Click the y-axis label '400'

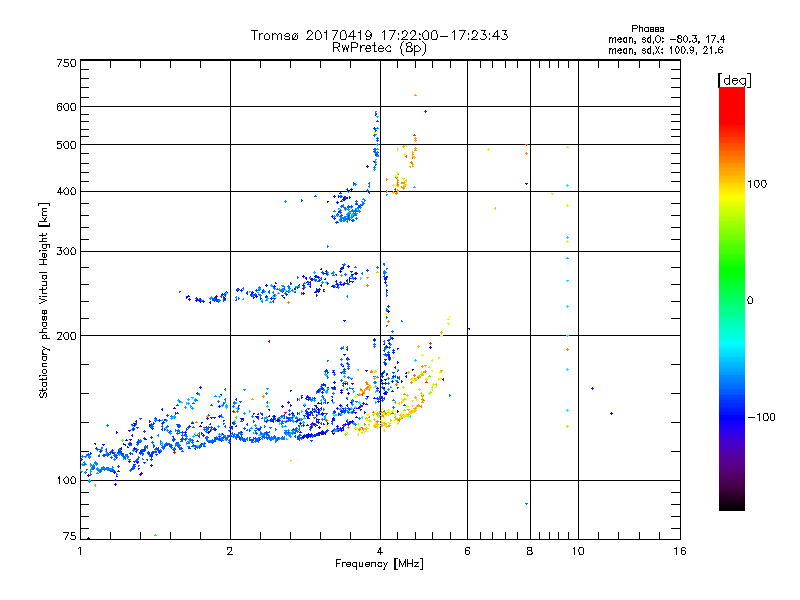coord(67,192)
